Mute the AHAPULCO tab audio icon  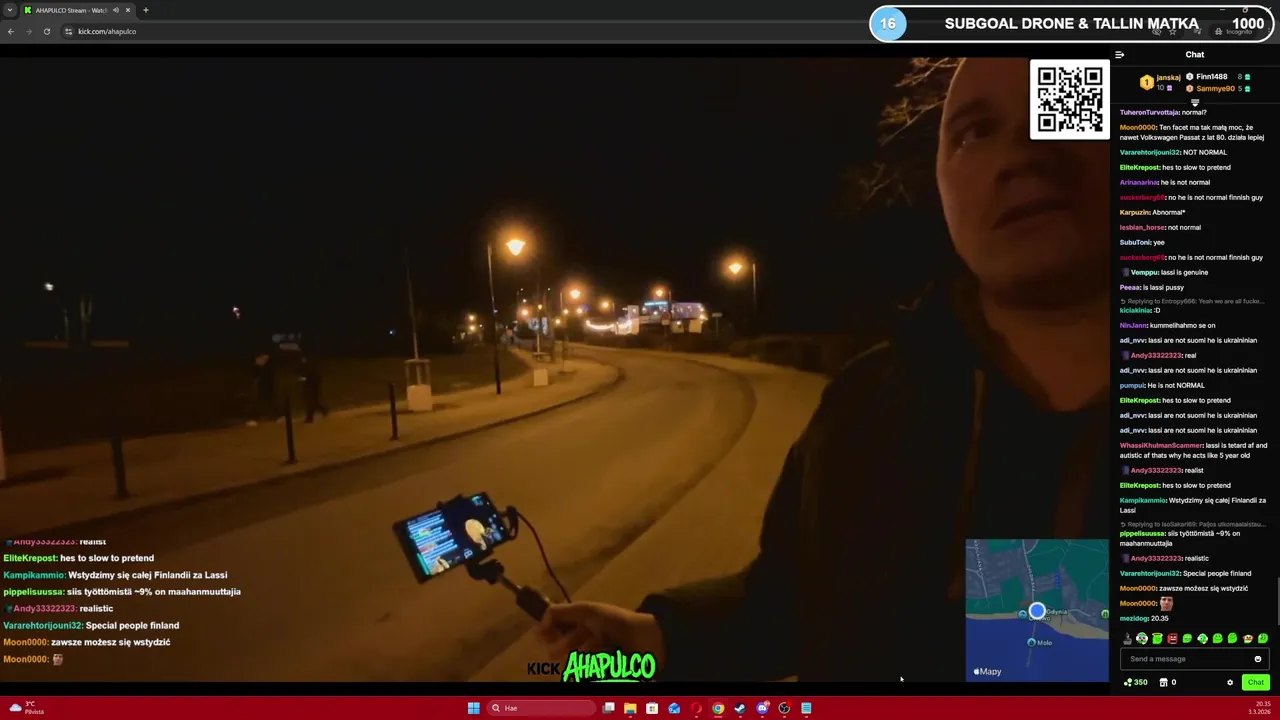point(116,10)
